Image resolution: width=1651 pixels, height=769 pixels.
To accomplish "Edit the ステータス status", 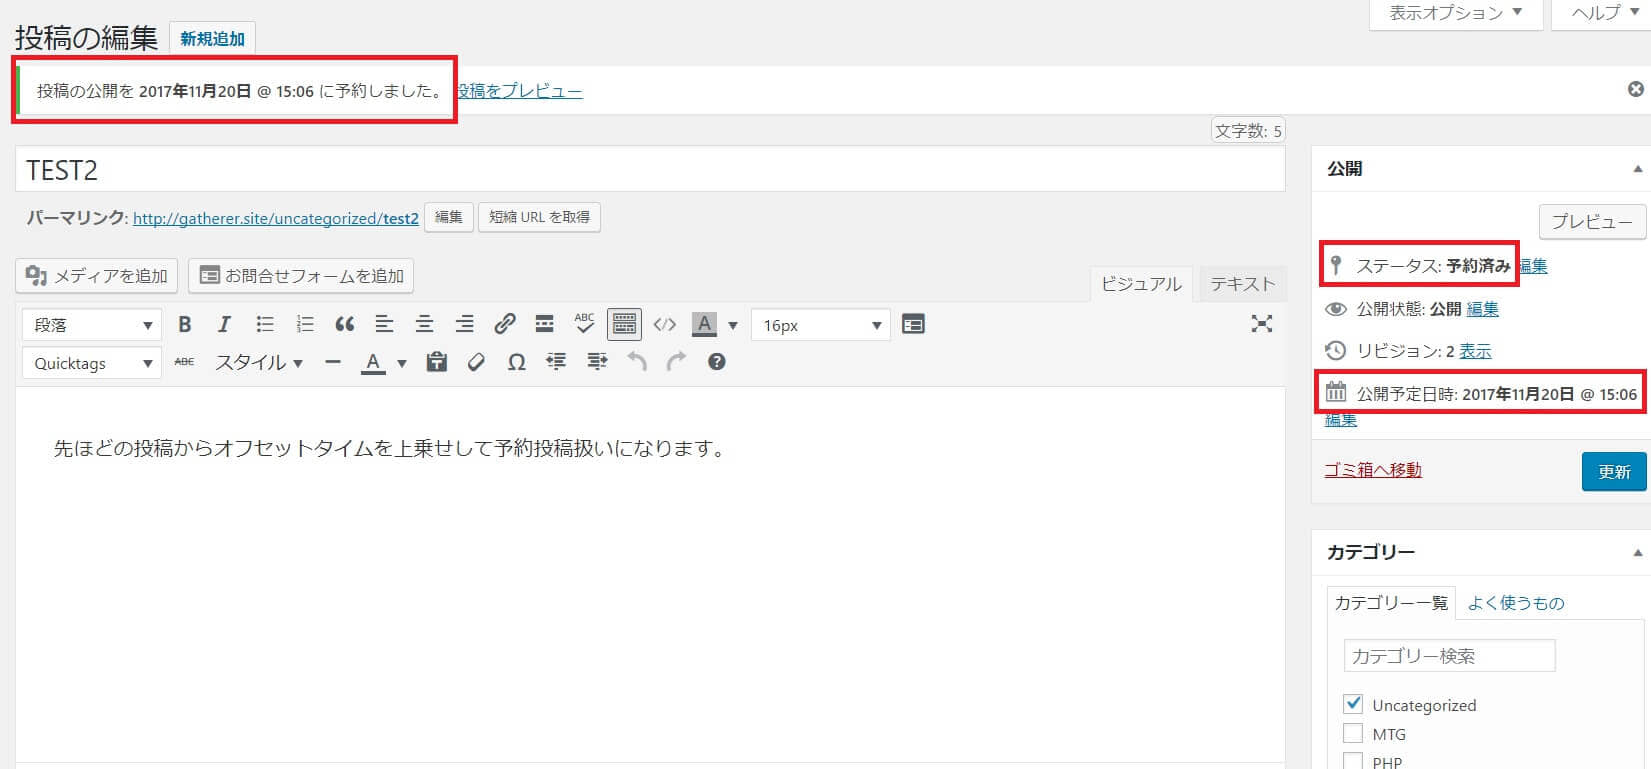I will pyautogui.click(x=1532, y=266).
